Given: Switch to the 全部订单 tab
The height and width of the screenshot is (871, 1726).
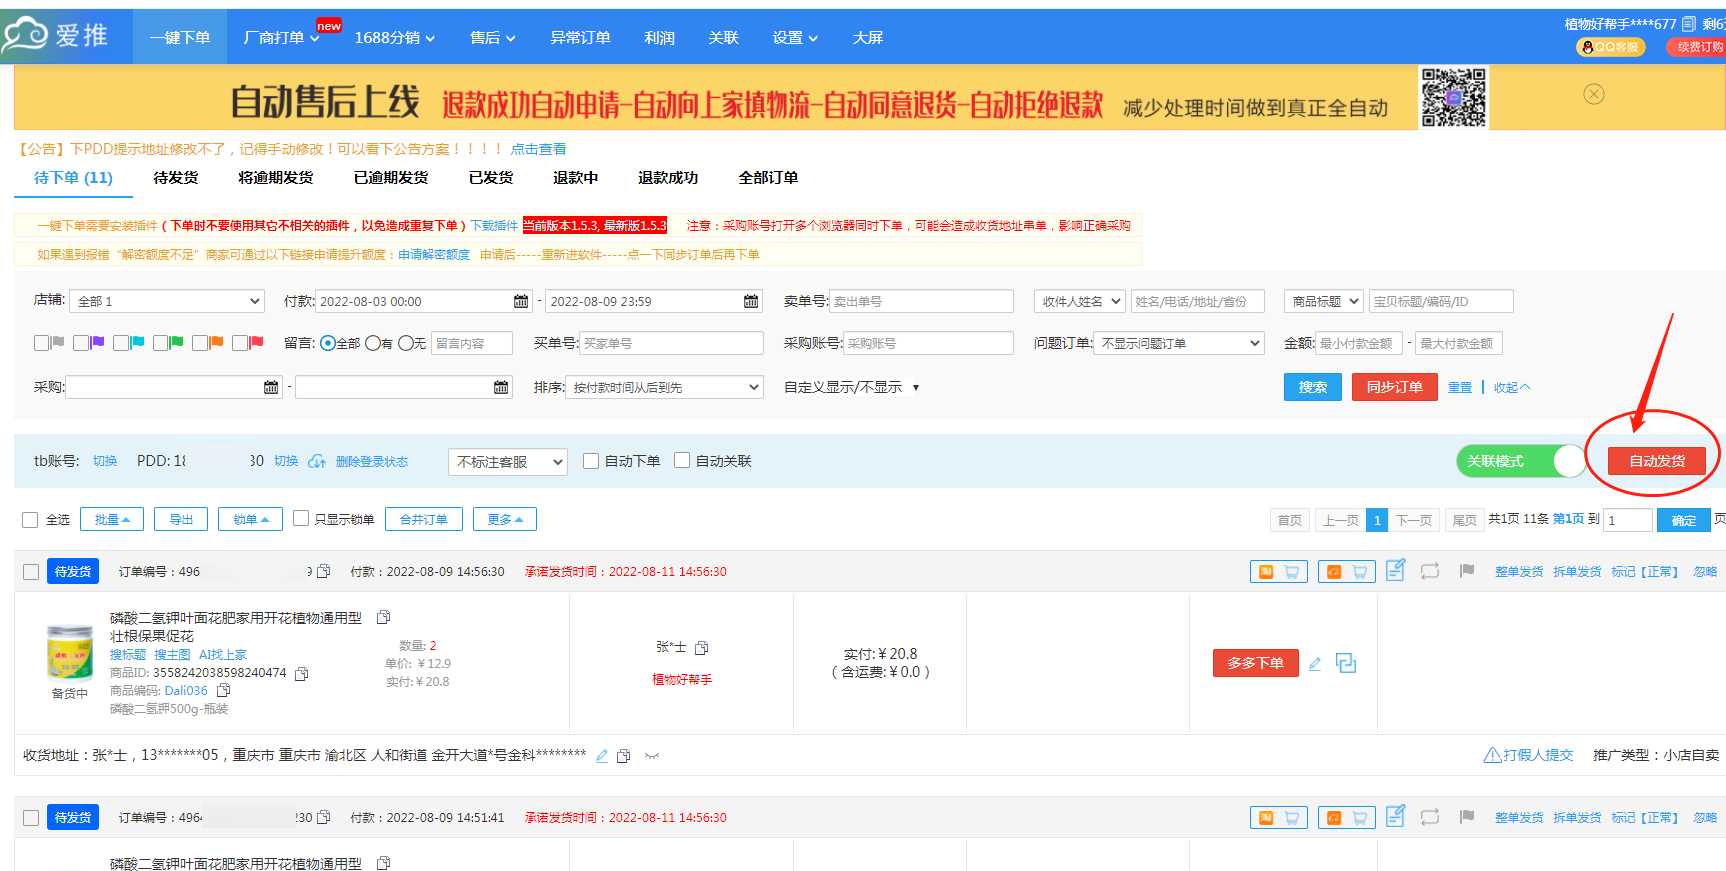Looking at the screenshot, I should pos(768,177).
